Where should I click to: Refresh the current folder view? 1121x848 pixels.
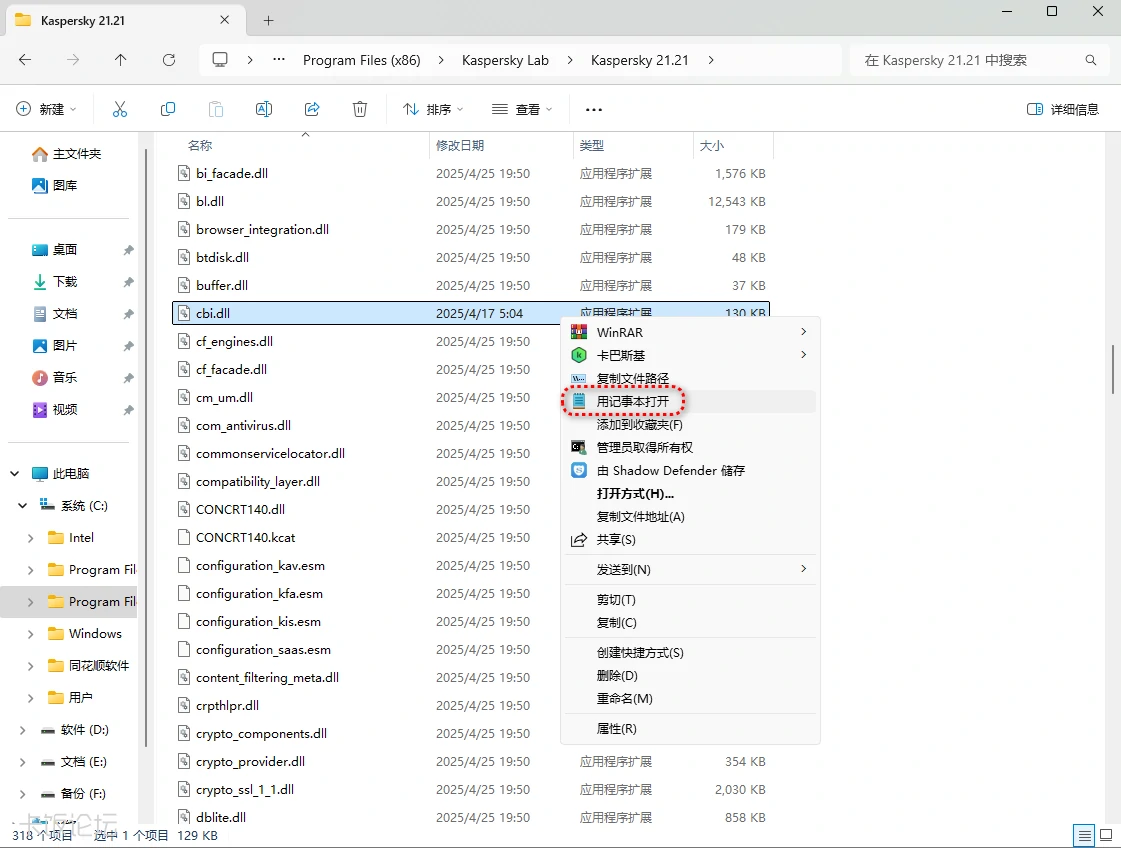click(169, 60)
